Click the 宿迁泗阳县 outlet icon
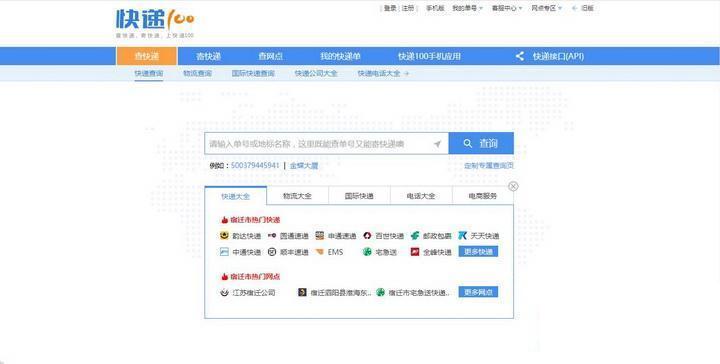Image resolution: width=720 pixels, height=364 pixels. point(302,292)
